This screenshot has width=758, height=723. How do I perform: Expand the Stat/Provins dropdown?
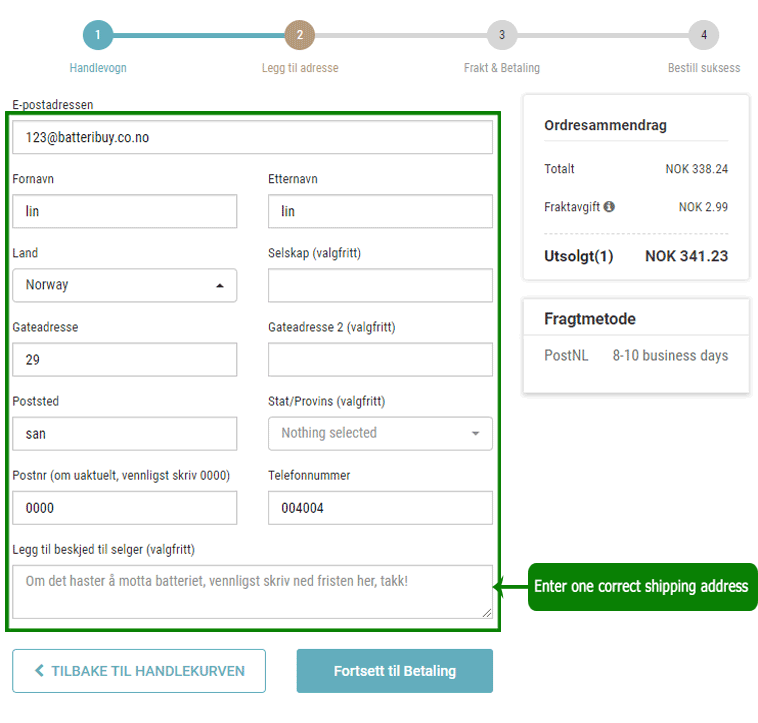pyautogui.click(x=380, y=433)
